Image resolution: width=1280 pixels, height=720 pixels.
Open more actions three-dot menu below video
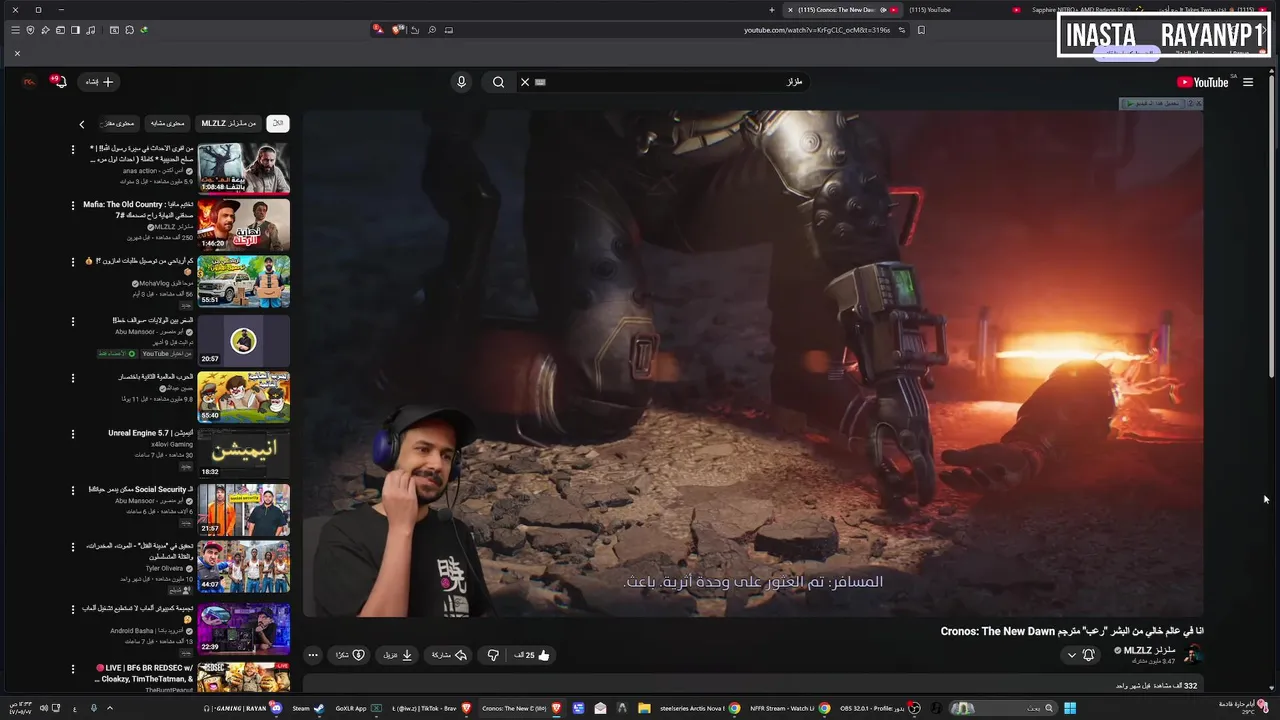tap(313, 655)
